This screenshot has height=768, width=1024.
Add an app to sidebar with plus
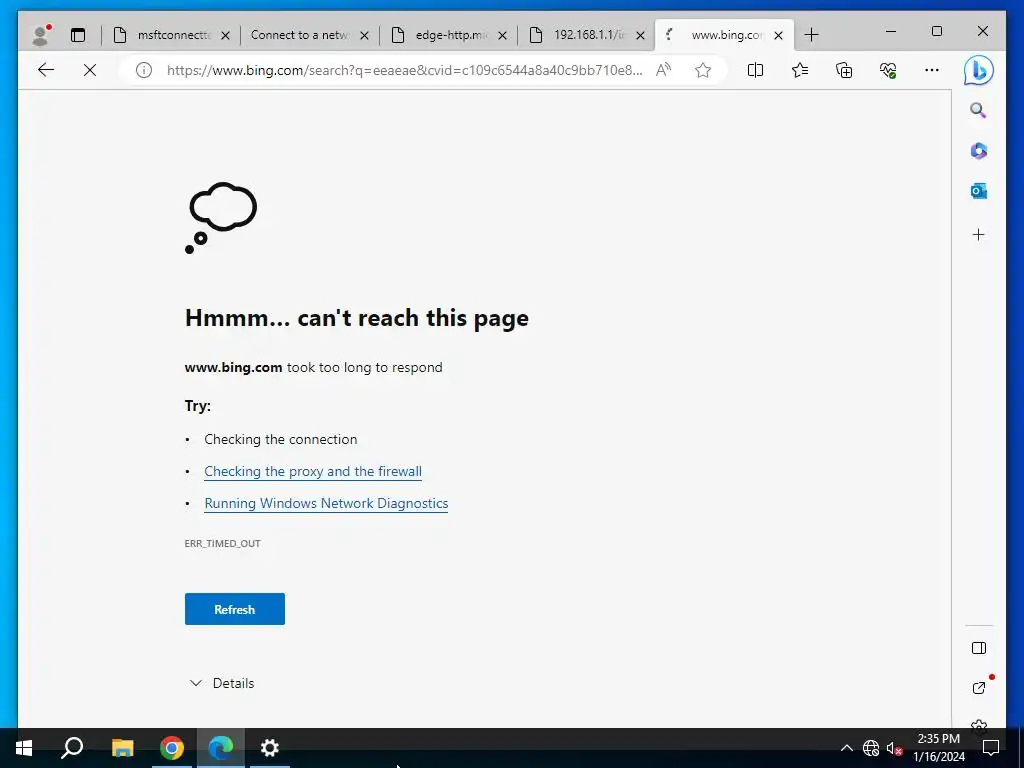tap(978, 234)
